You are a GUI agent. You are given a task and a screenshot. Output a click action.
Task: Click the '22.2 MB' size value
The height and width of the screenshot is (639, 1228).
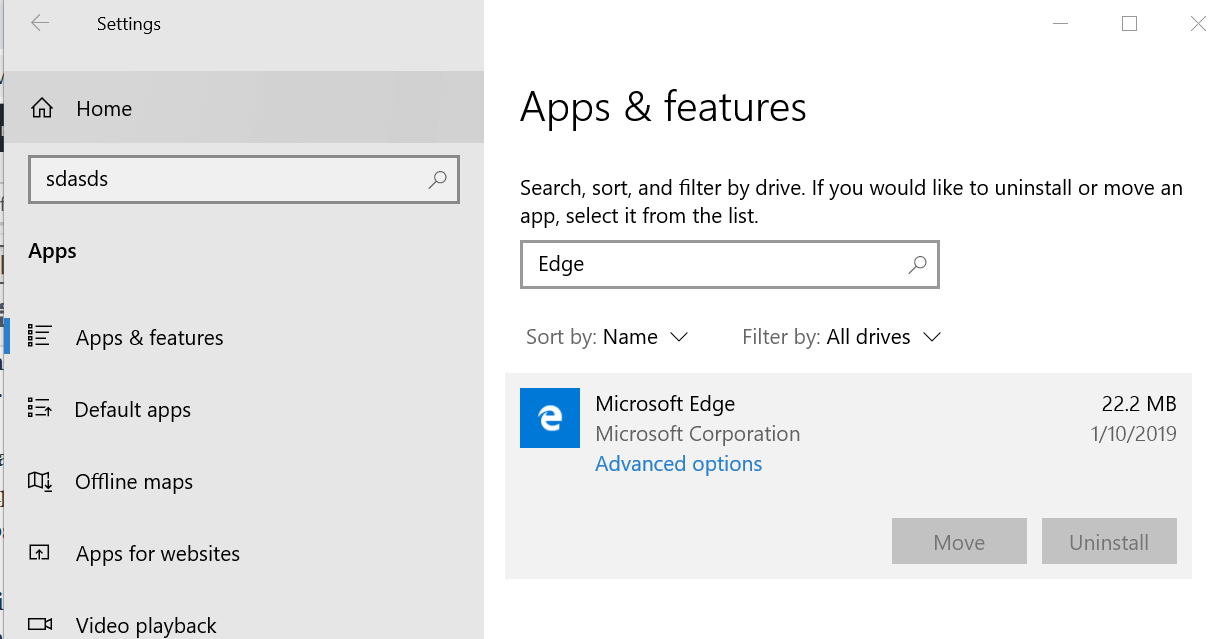(x=1139, y=404)
